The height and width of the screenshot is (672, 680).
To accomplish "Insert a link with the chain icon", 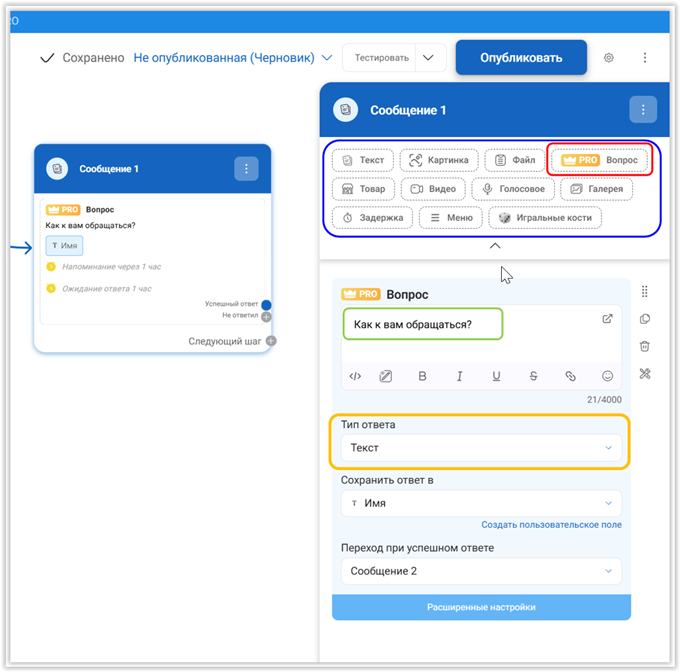I will coord(570,376).
